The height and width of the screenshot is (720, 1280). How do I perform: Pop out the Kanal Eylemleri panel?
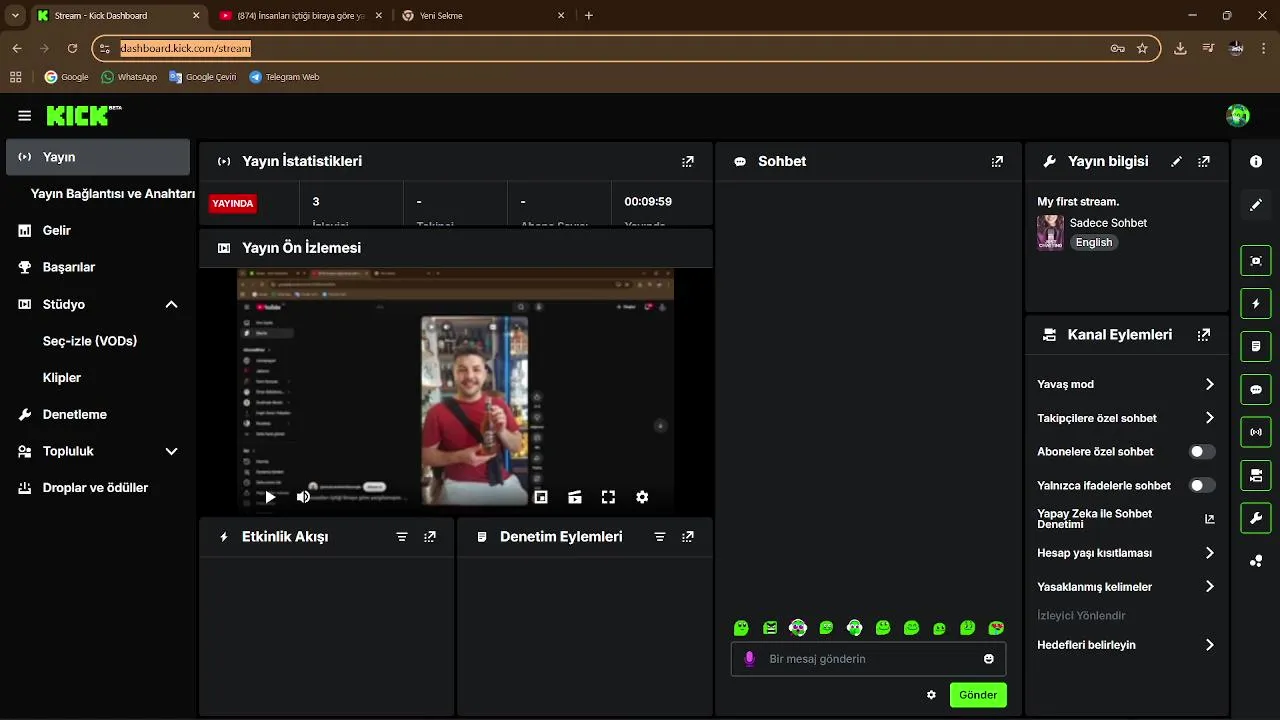coord(1204,336)
